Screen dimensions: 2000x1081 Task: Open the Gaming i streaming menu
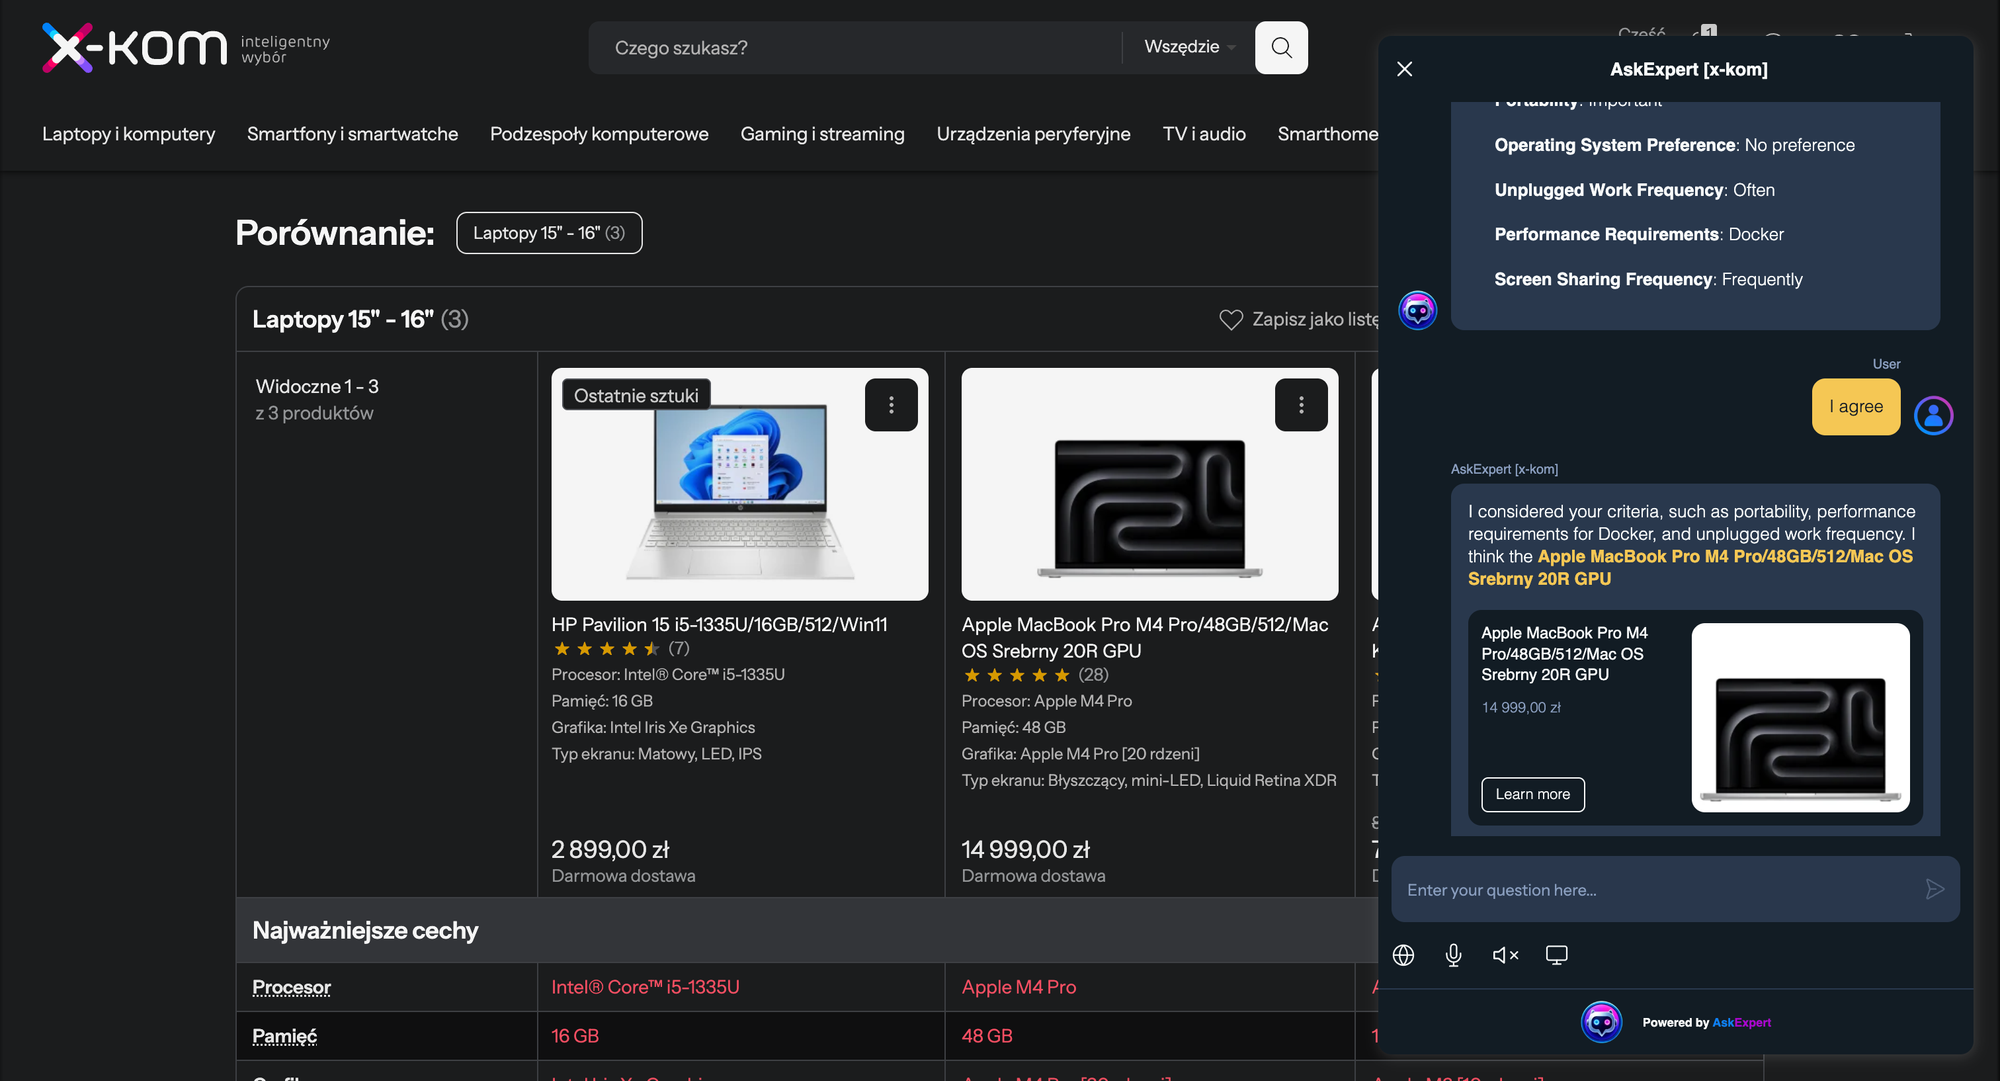822,134
